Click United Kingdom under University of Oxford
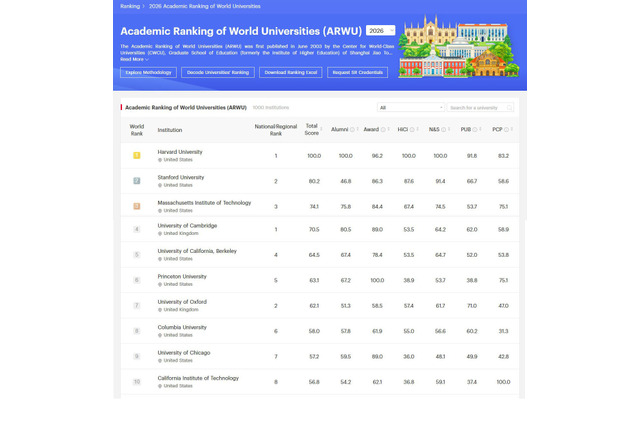The width and height of the screenshot is (640, 426). click(x=181, y=310)
